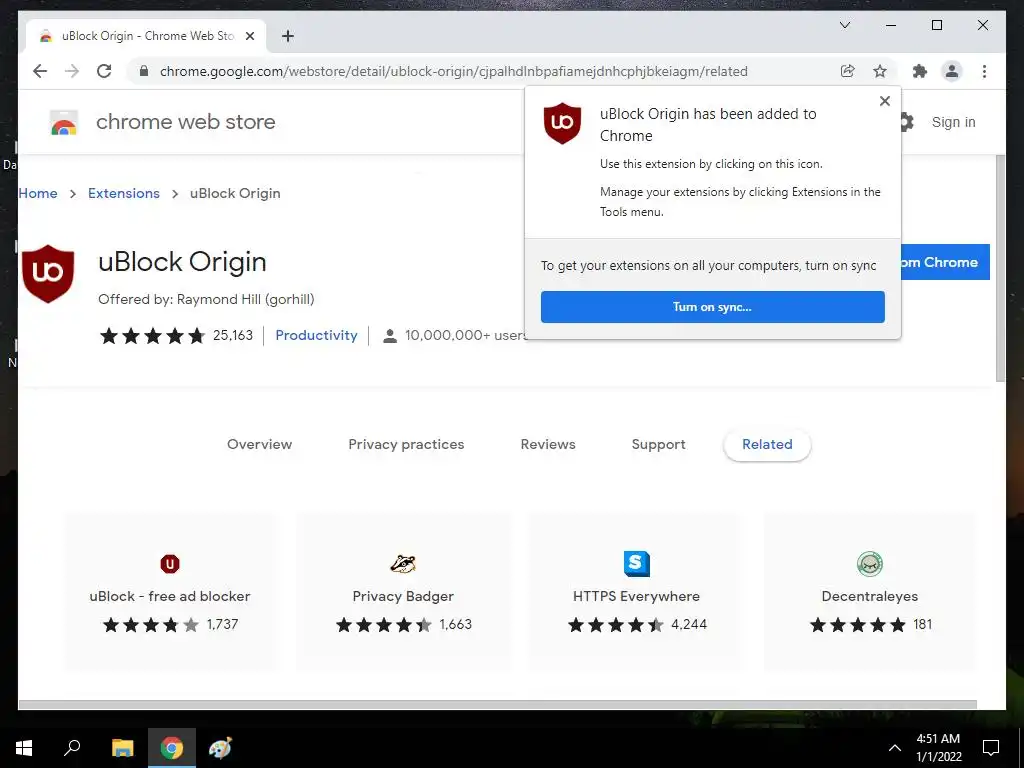Open the Windows Start menu
The image size is (1024, 768).
[24, 748]
